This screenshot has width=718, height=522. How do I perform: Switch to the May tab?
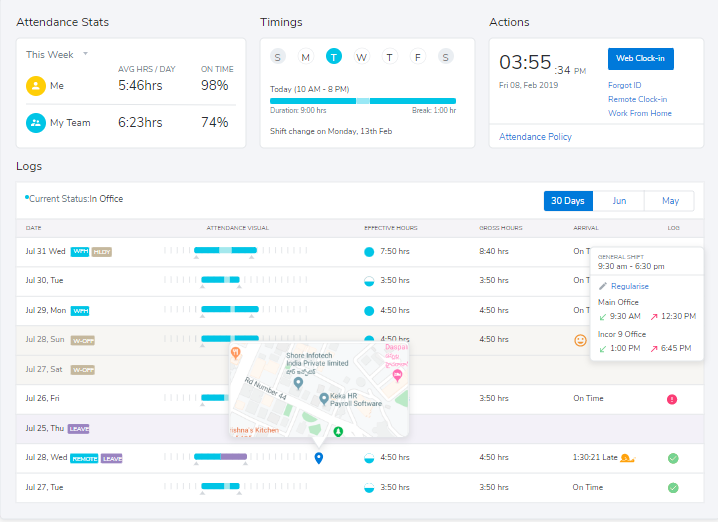coord(670,201)
